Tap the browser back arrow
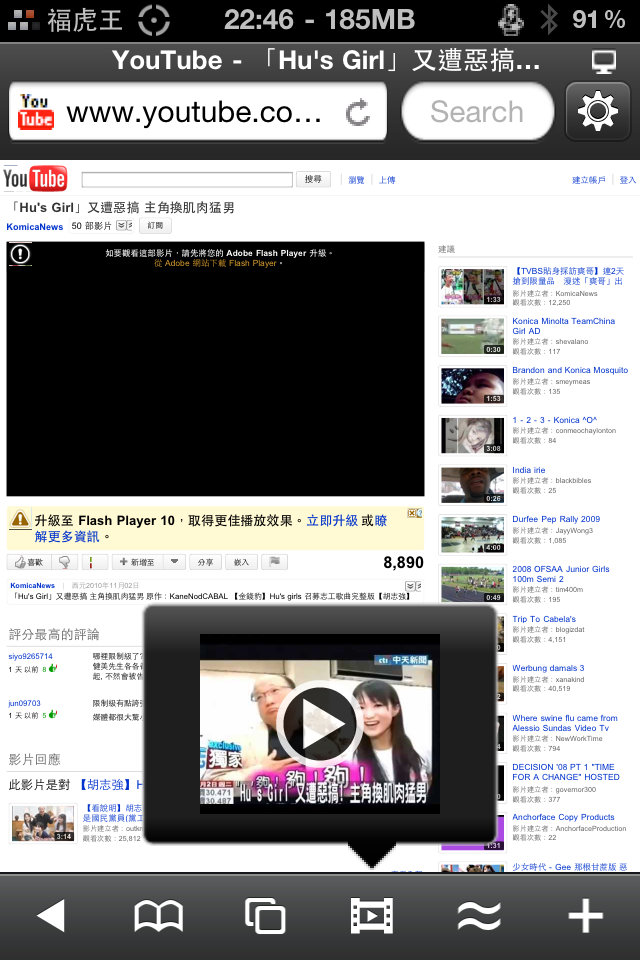The height and width of the screenshot is (960, 640). click(x=51, y=916)
